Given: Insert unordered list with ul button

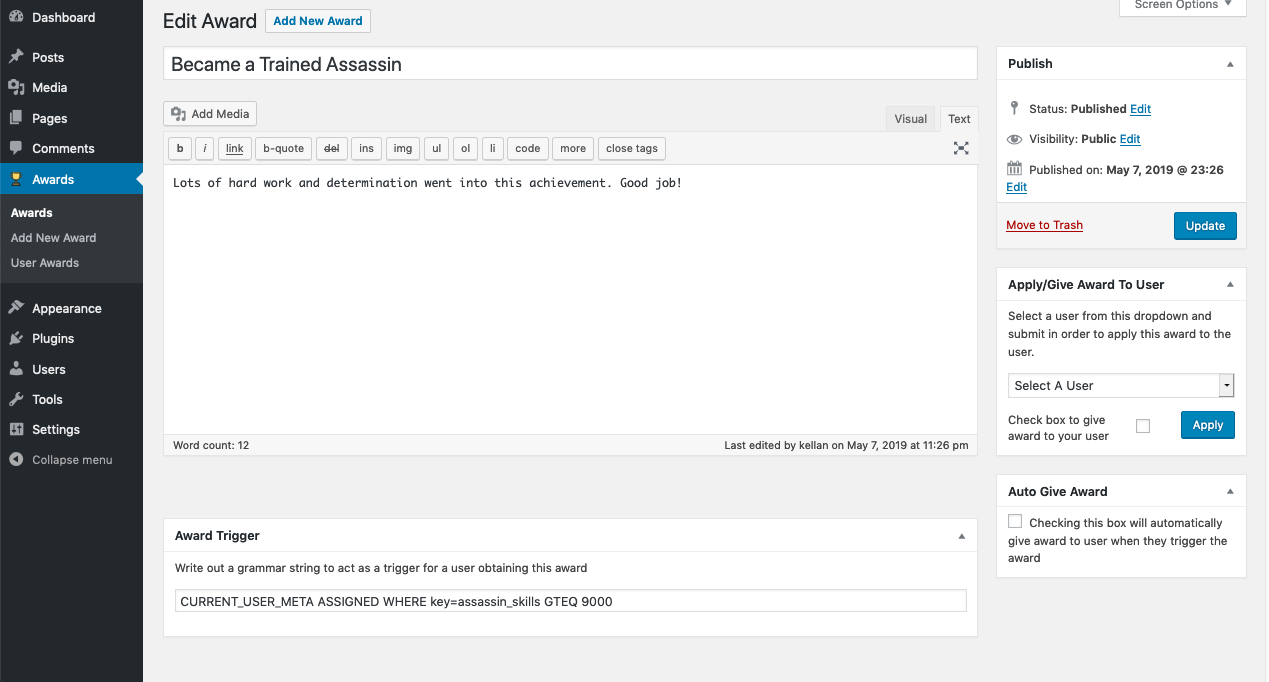Looking at the screenshot, I should click(x=436, y=148).
